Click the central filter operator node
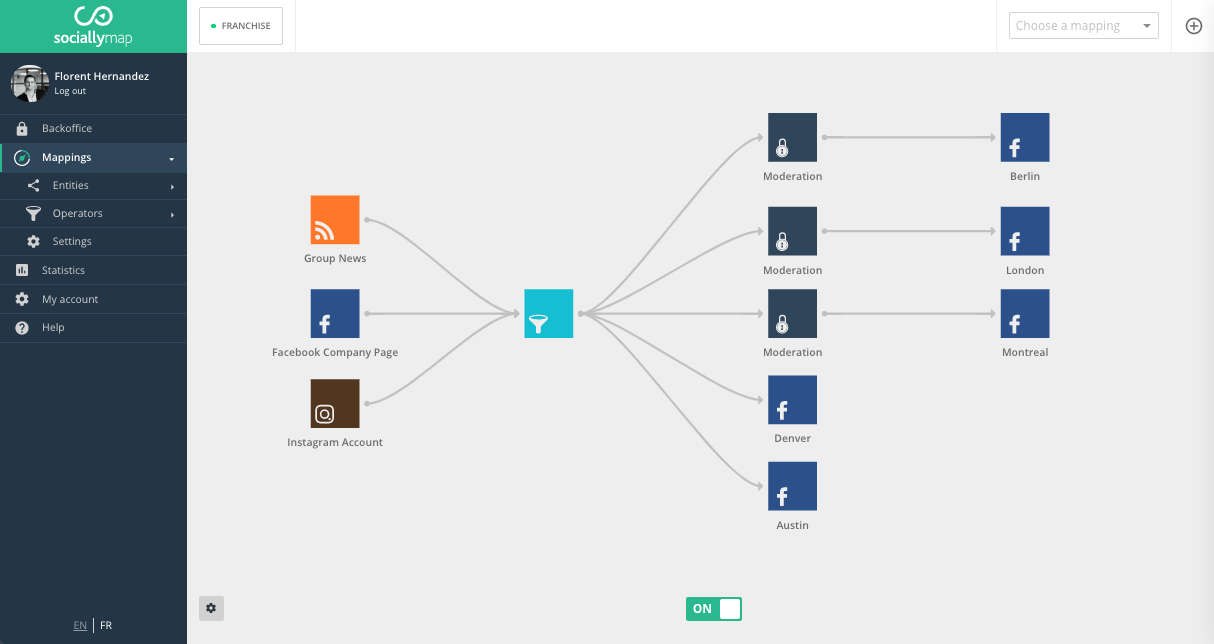The height and width of the screenshot is (644, 1214). (x=548, y=313)
